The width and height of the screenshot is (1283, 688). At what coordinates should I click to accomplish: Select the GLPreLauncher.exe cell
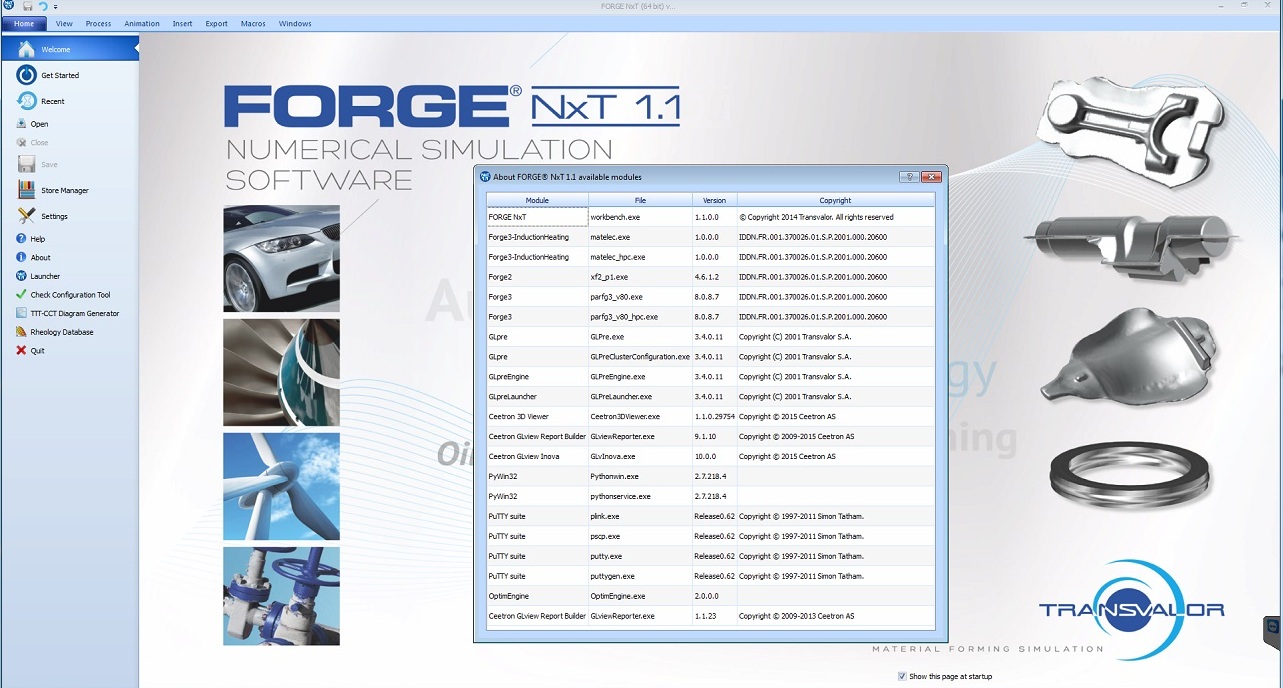click(640, 397)
